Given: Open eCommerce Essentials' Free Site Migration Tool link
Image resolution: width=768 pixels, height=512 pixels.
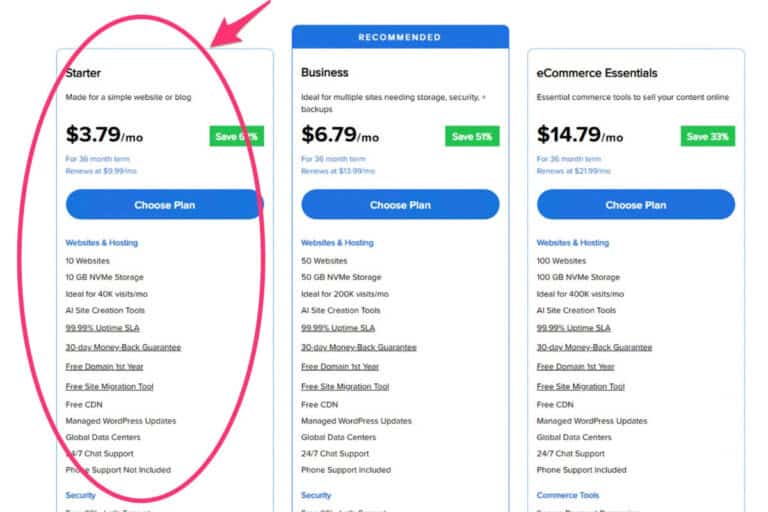Looking at the screenshot, I should pos(581,386).
